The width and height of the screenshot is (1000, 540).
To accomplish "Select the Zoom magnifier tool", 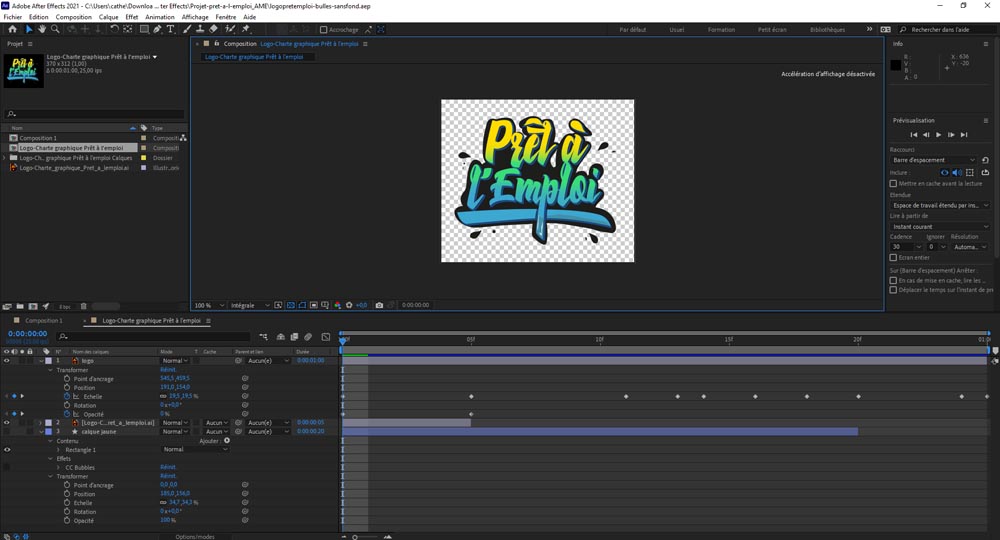I will point(55,29).
